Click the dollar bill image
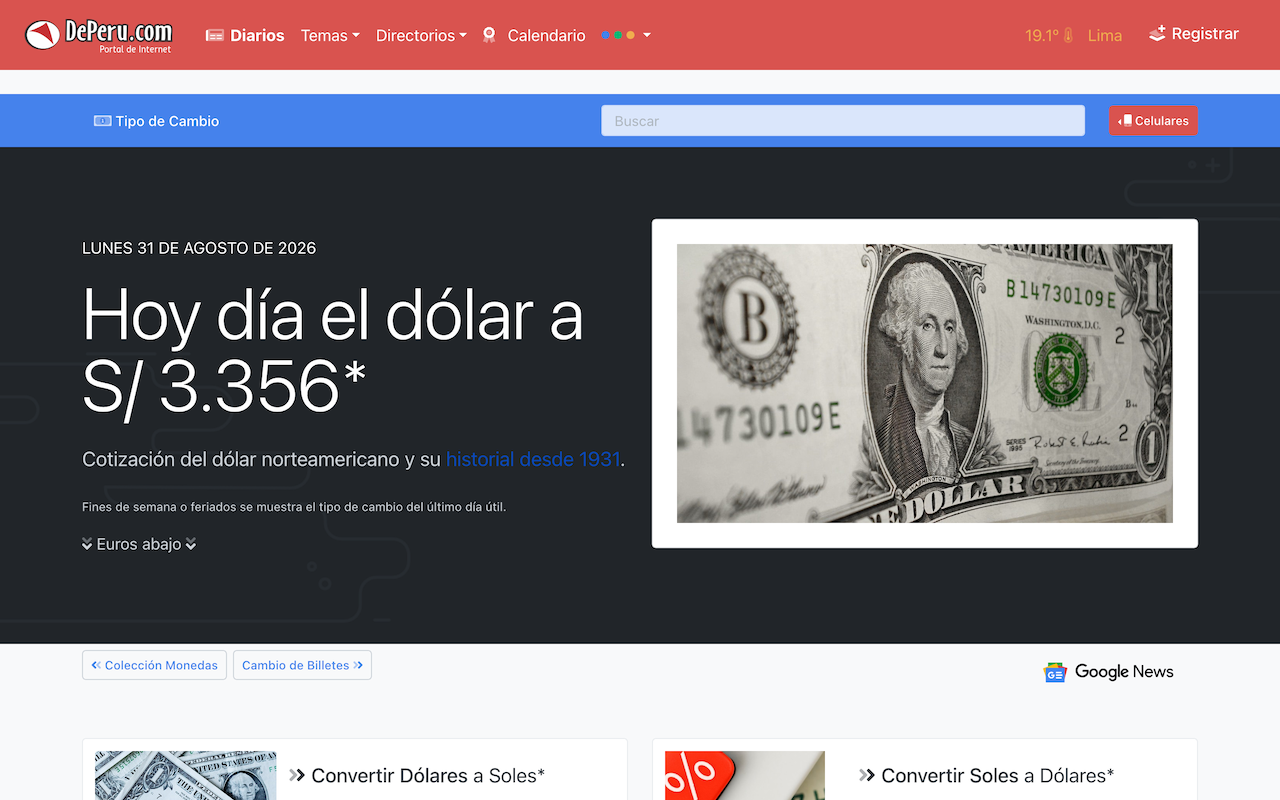 (x=925, y=383)
